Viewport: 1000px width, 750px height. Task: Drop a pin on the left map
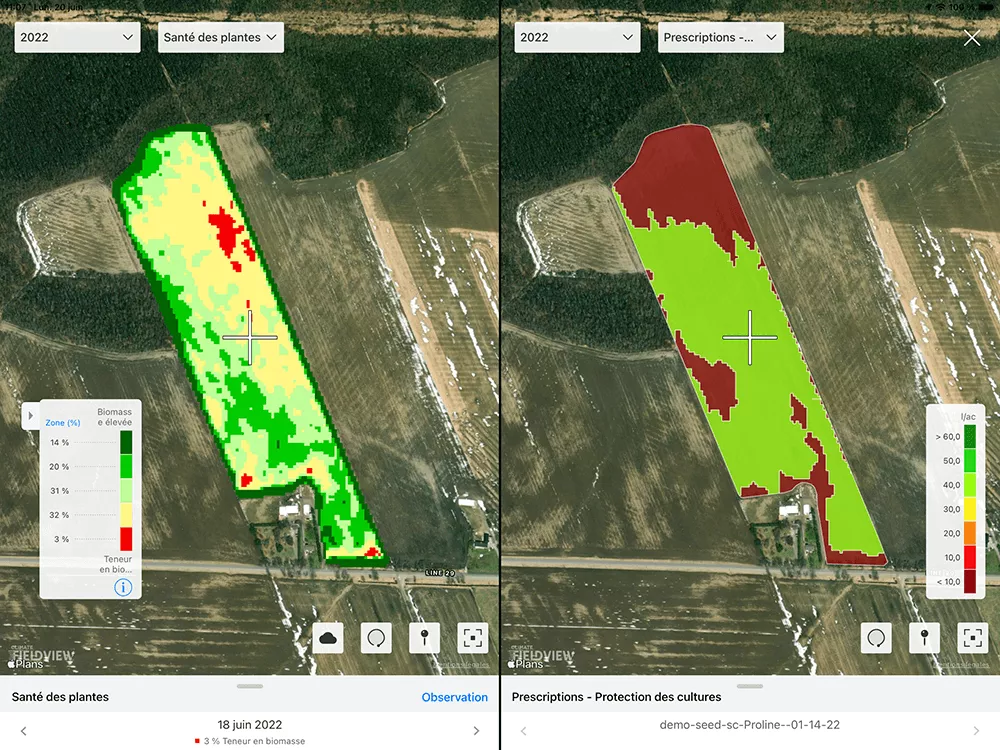425,637
